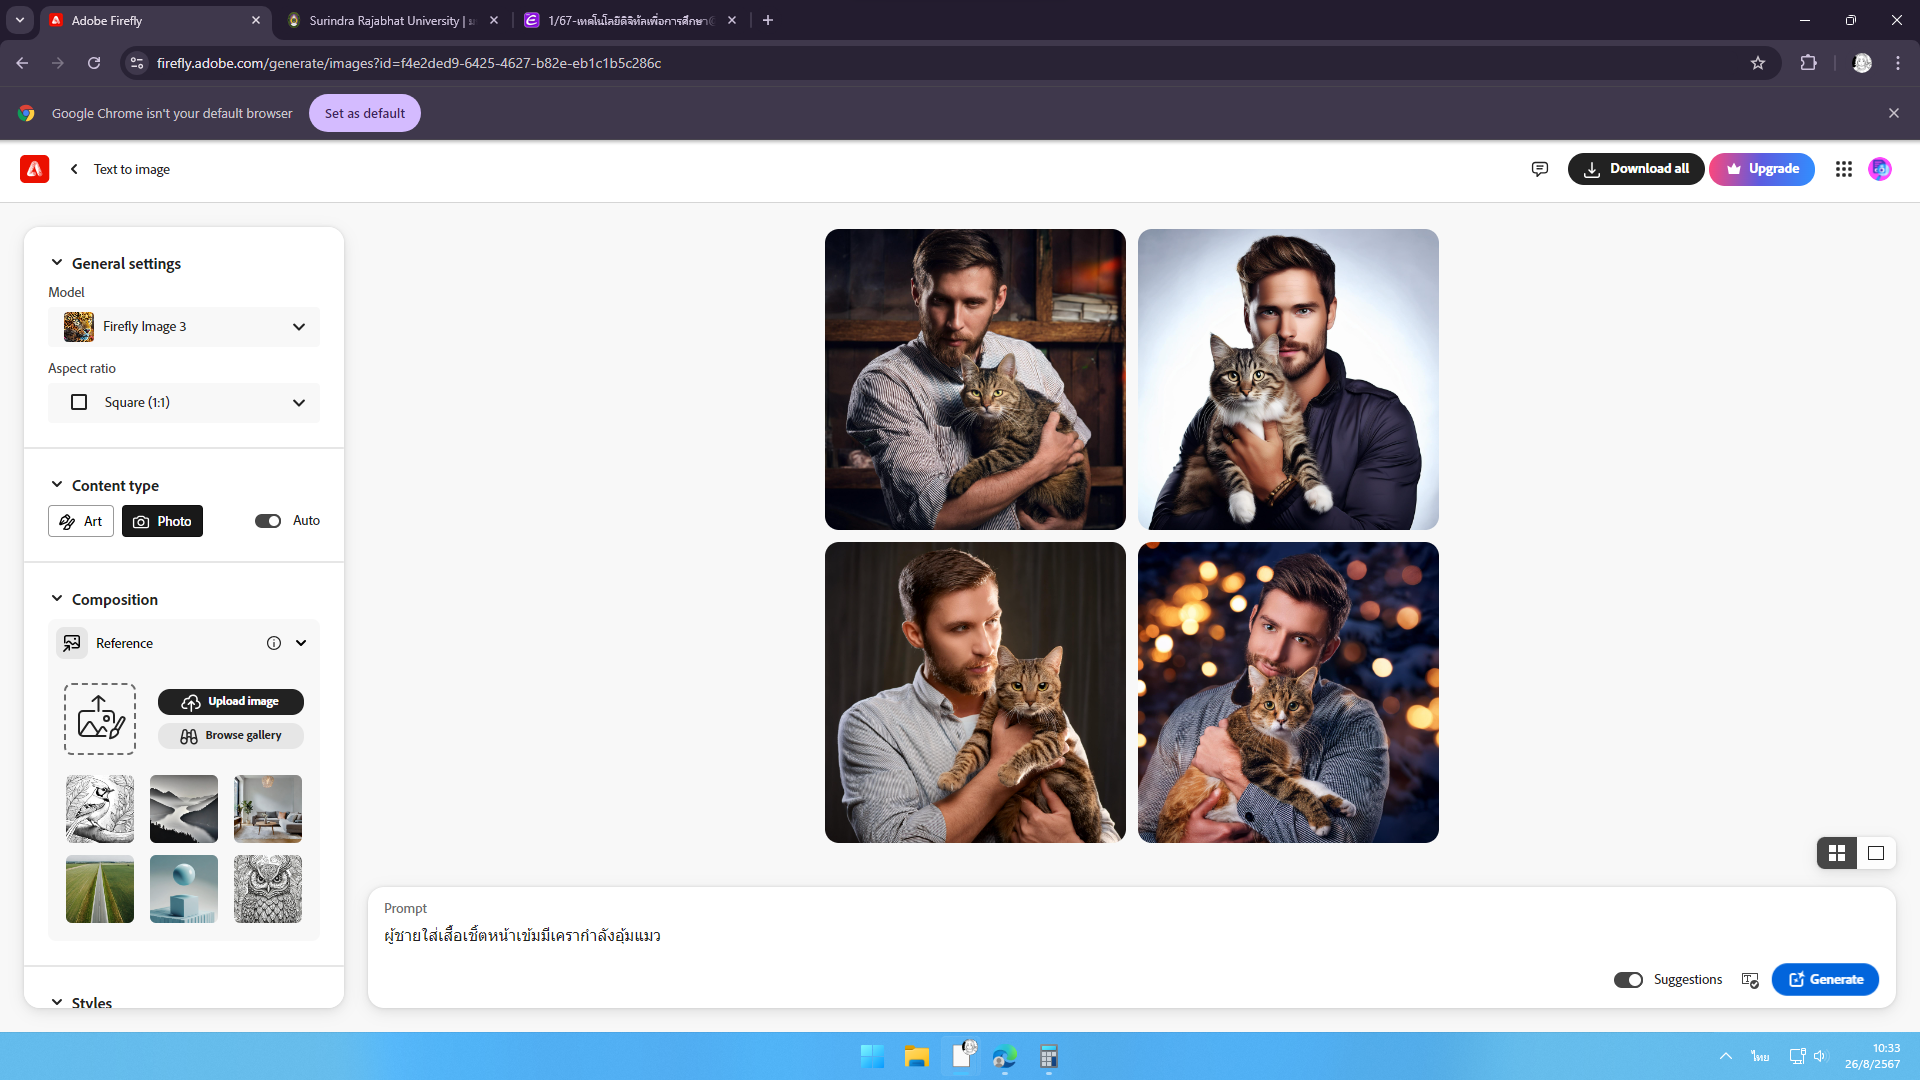1920x1080 pixels.
Task: Open the user profile avatar
Action: pos(1880,169)
